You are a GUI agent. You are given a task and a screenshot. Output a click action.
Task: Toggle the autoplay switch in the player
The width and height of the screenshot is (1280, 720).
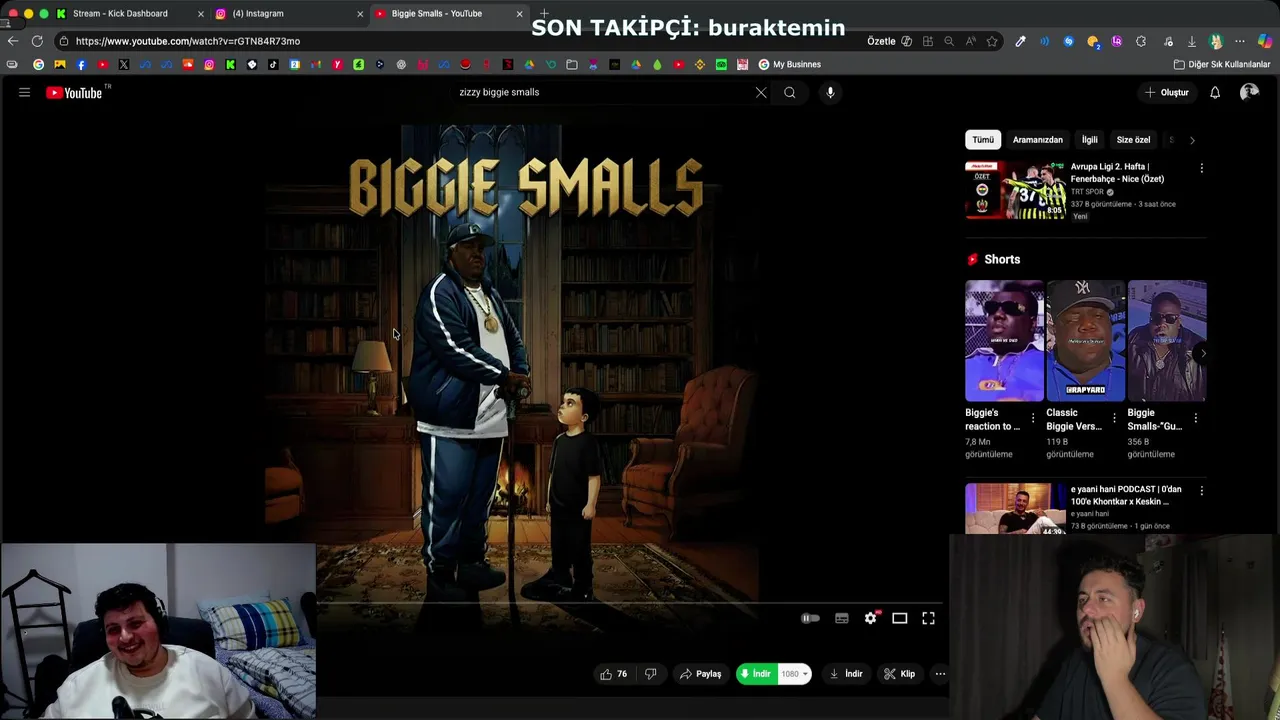coord(810,618)
